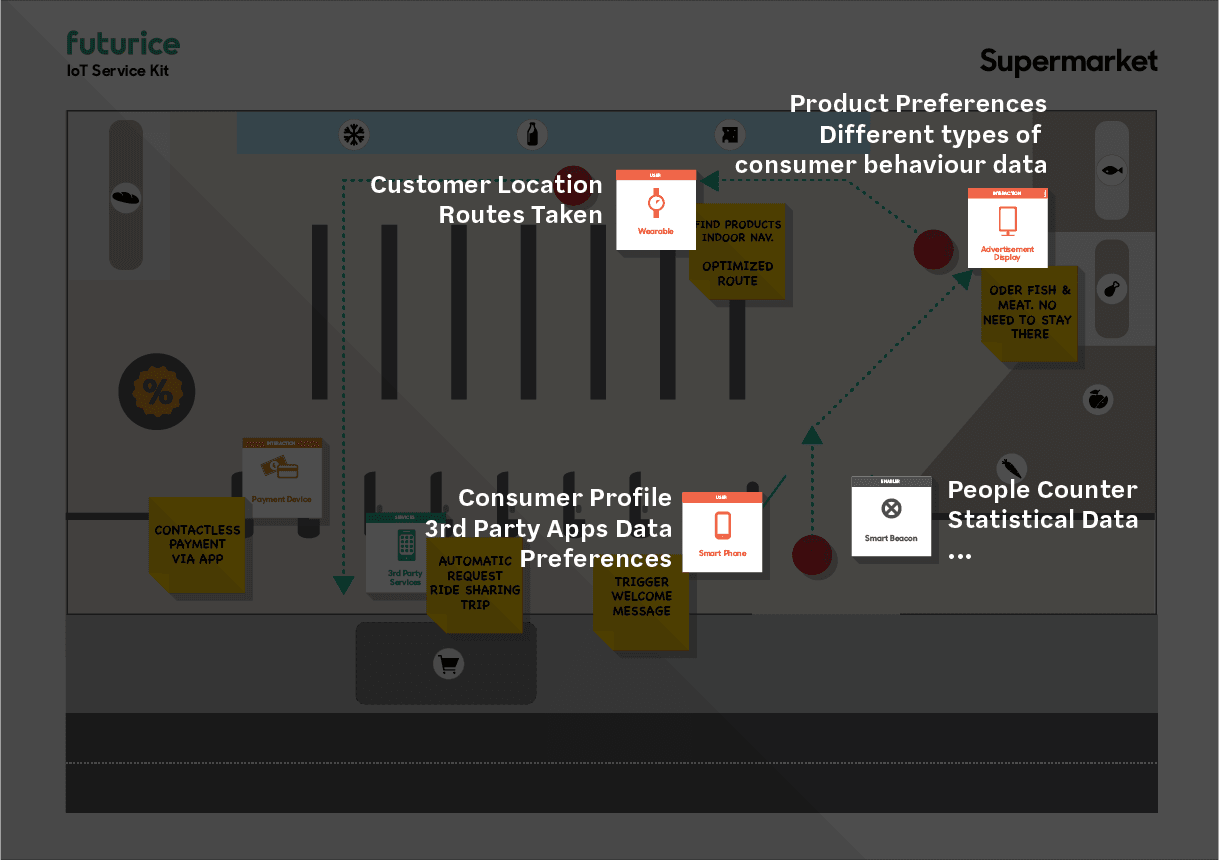The height and width of the screenshot is (860, 1219).
Task: Toggle the red beacon near Advertisement Display
Action: pyautogui.click(x=934, y=250)
